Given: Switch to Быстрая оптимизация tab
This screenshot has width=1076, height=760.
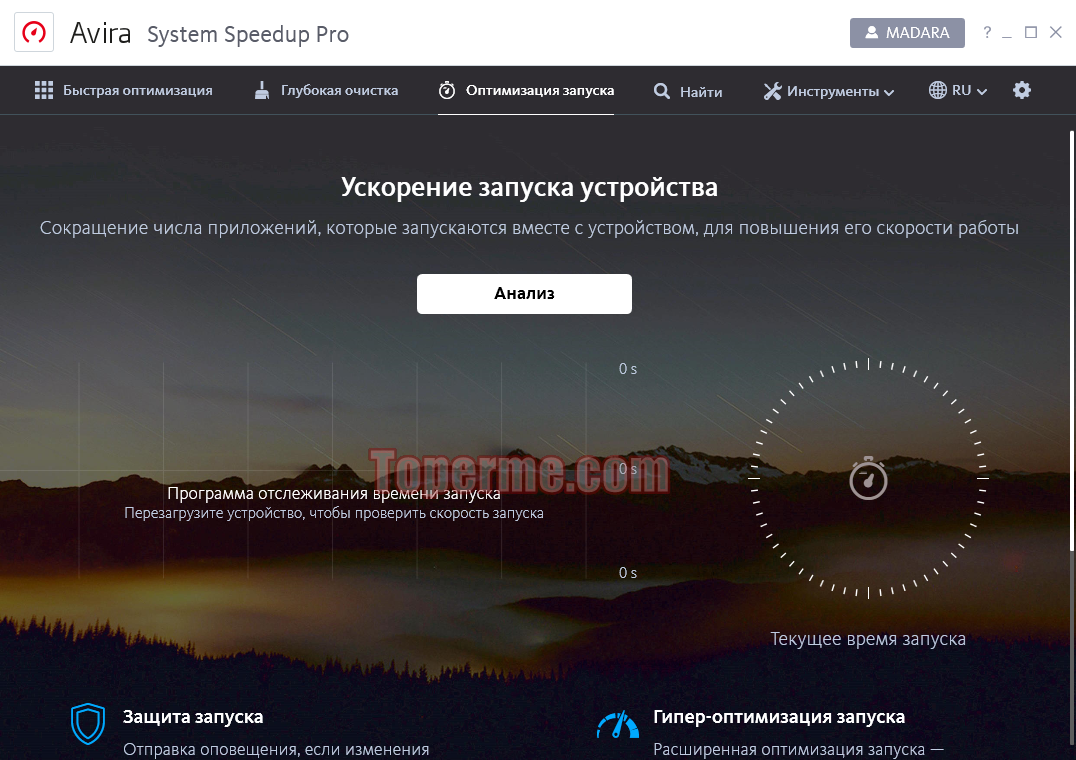Looking at the screenshot, I should coord(124,91).
